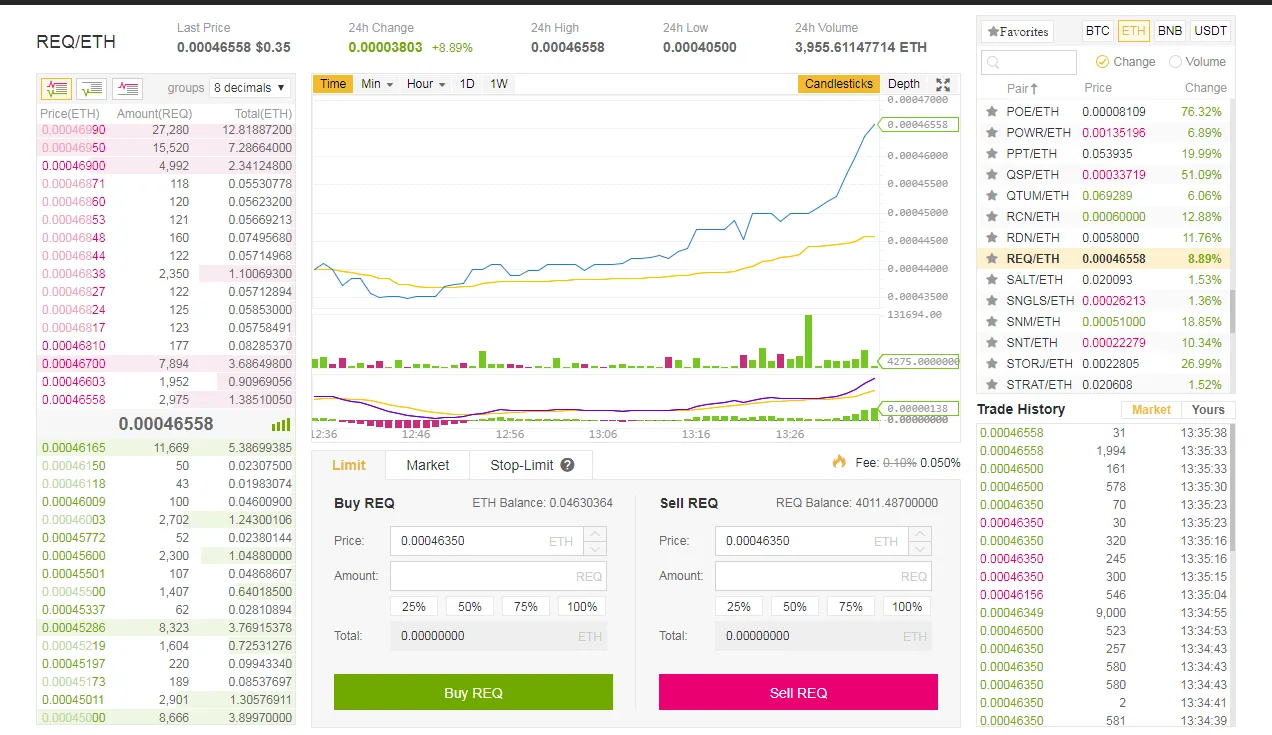Set the sell amount to 75%
This screenshot has height=735, width=1272.
851,606
